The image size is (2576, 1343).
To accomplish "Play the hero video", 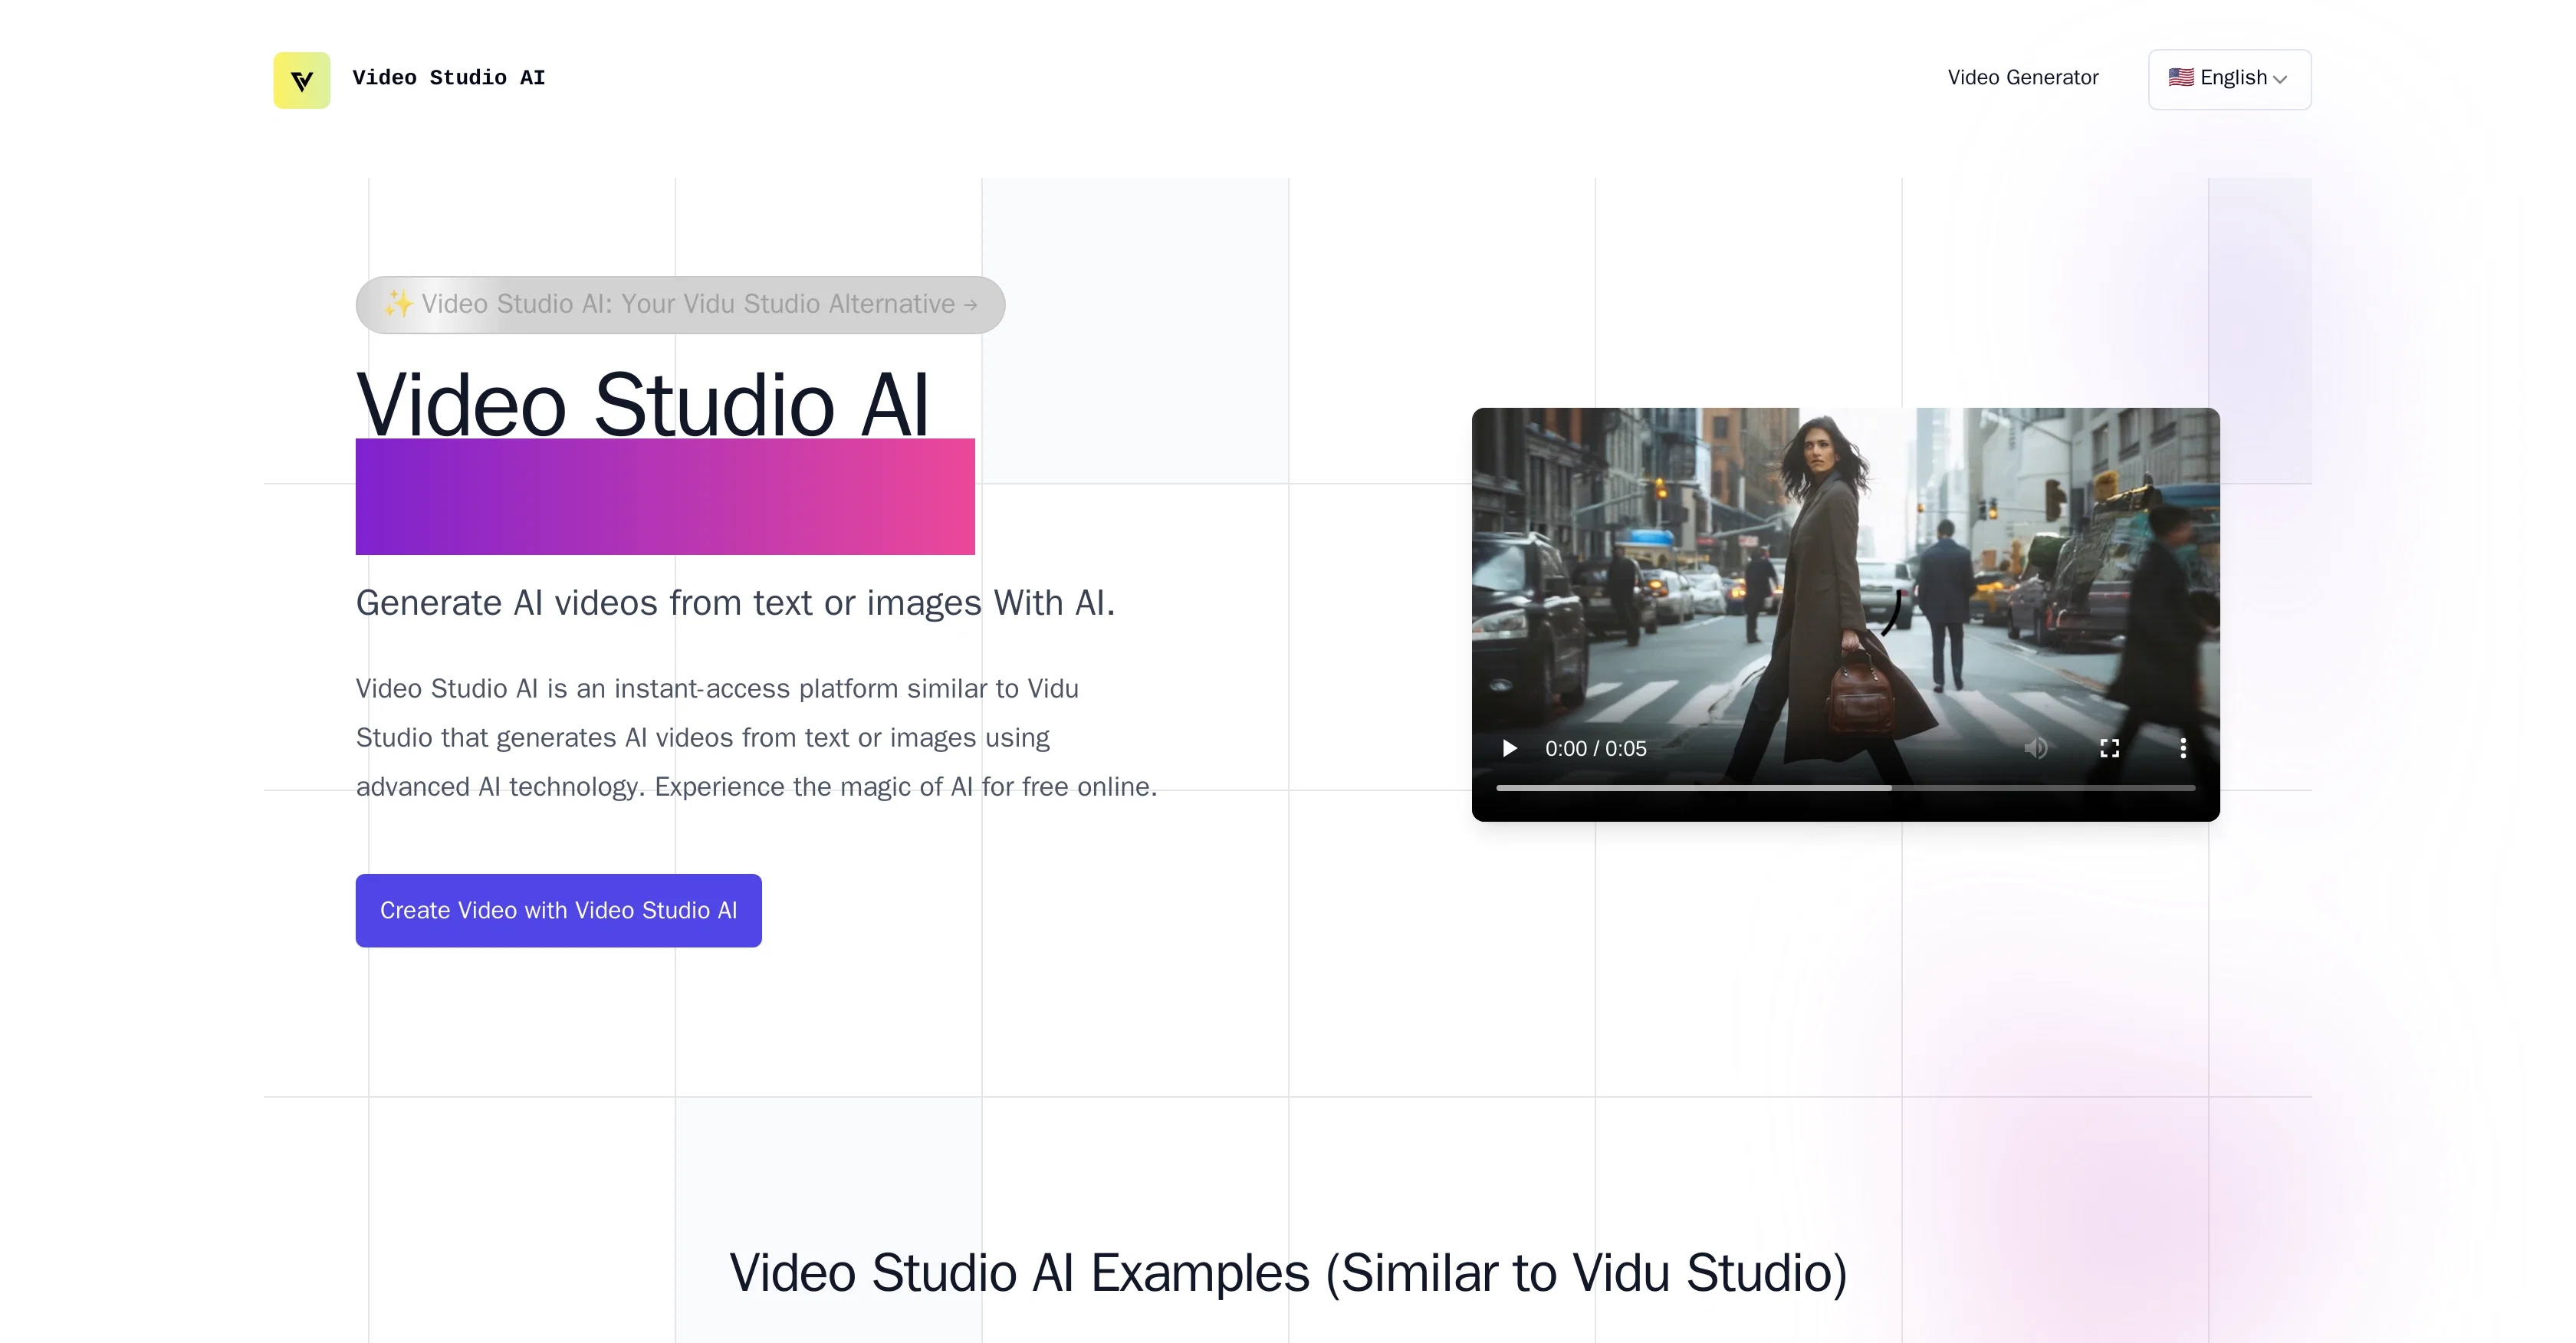I will pos(1509,748).
